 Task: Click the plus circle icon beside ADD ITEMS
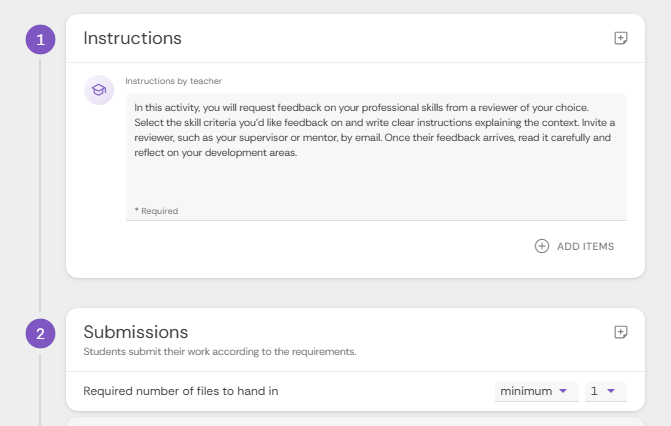click(x=542, y=246)
